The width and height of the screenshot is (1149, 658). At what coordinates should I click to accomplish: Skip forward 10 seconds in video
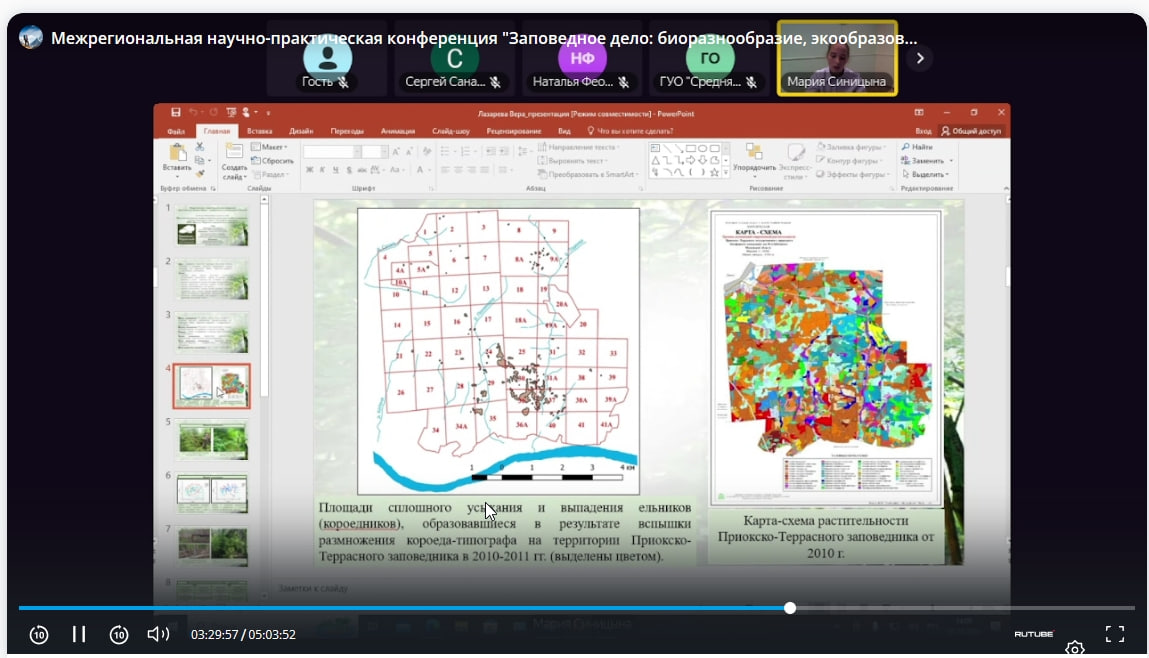click(x=119, y=635)
